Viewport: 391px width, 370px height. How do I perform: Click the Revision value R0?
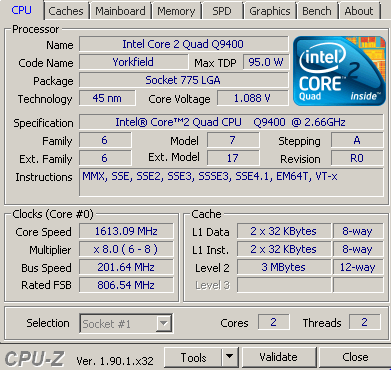point(357,158)
